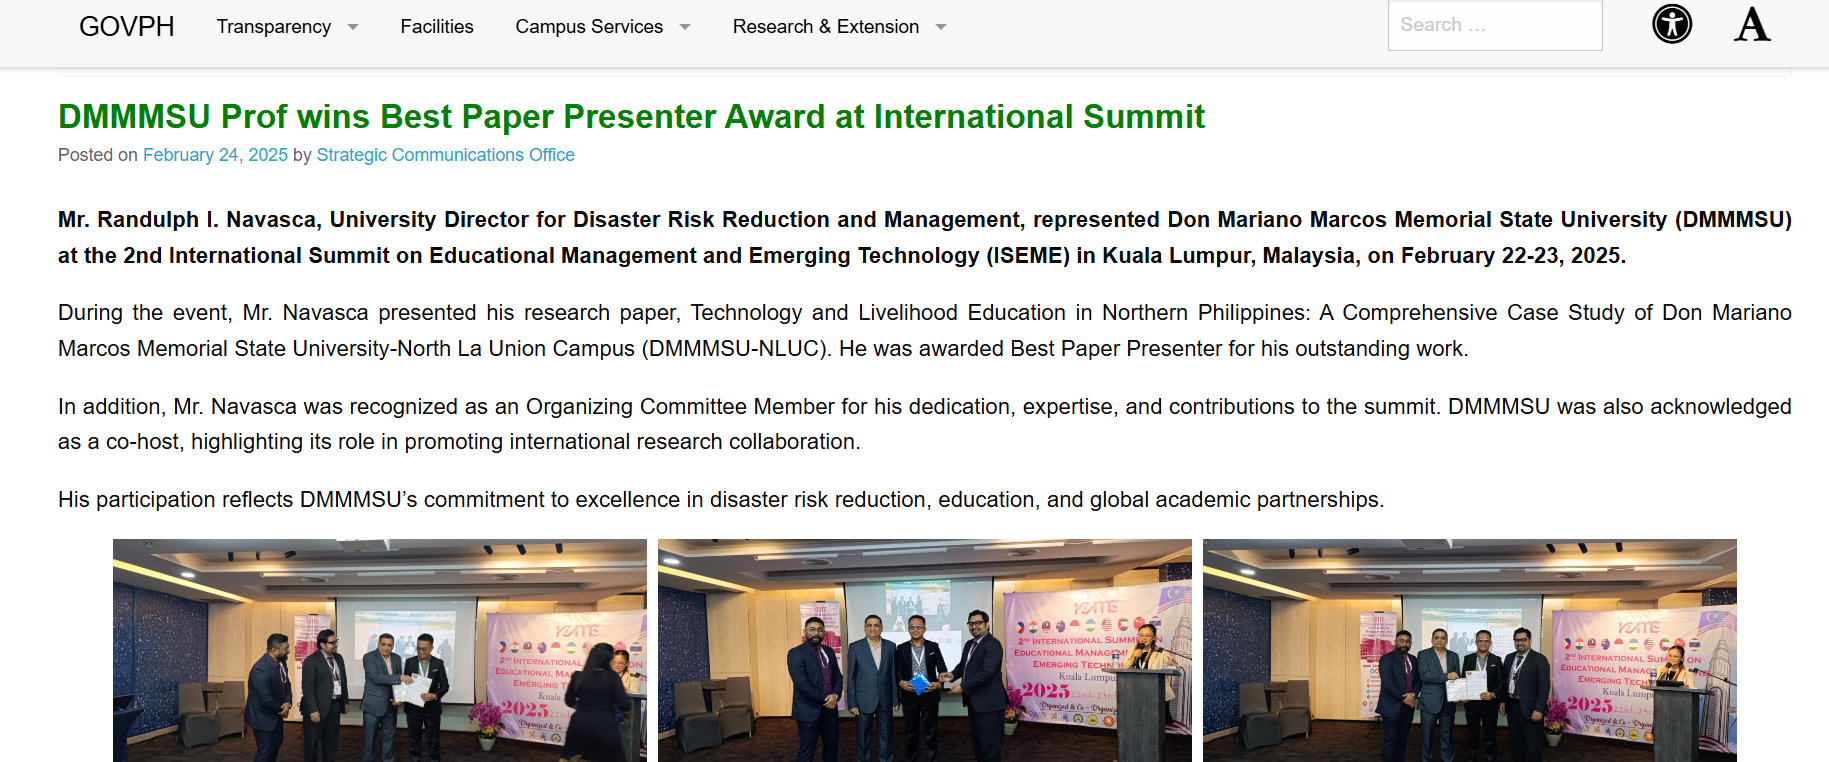Open the Transparency menu

(274, 27)
